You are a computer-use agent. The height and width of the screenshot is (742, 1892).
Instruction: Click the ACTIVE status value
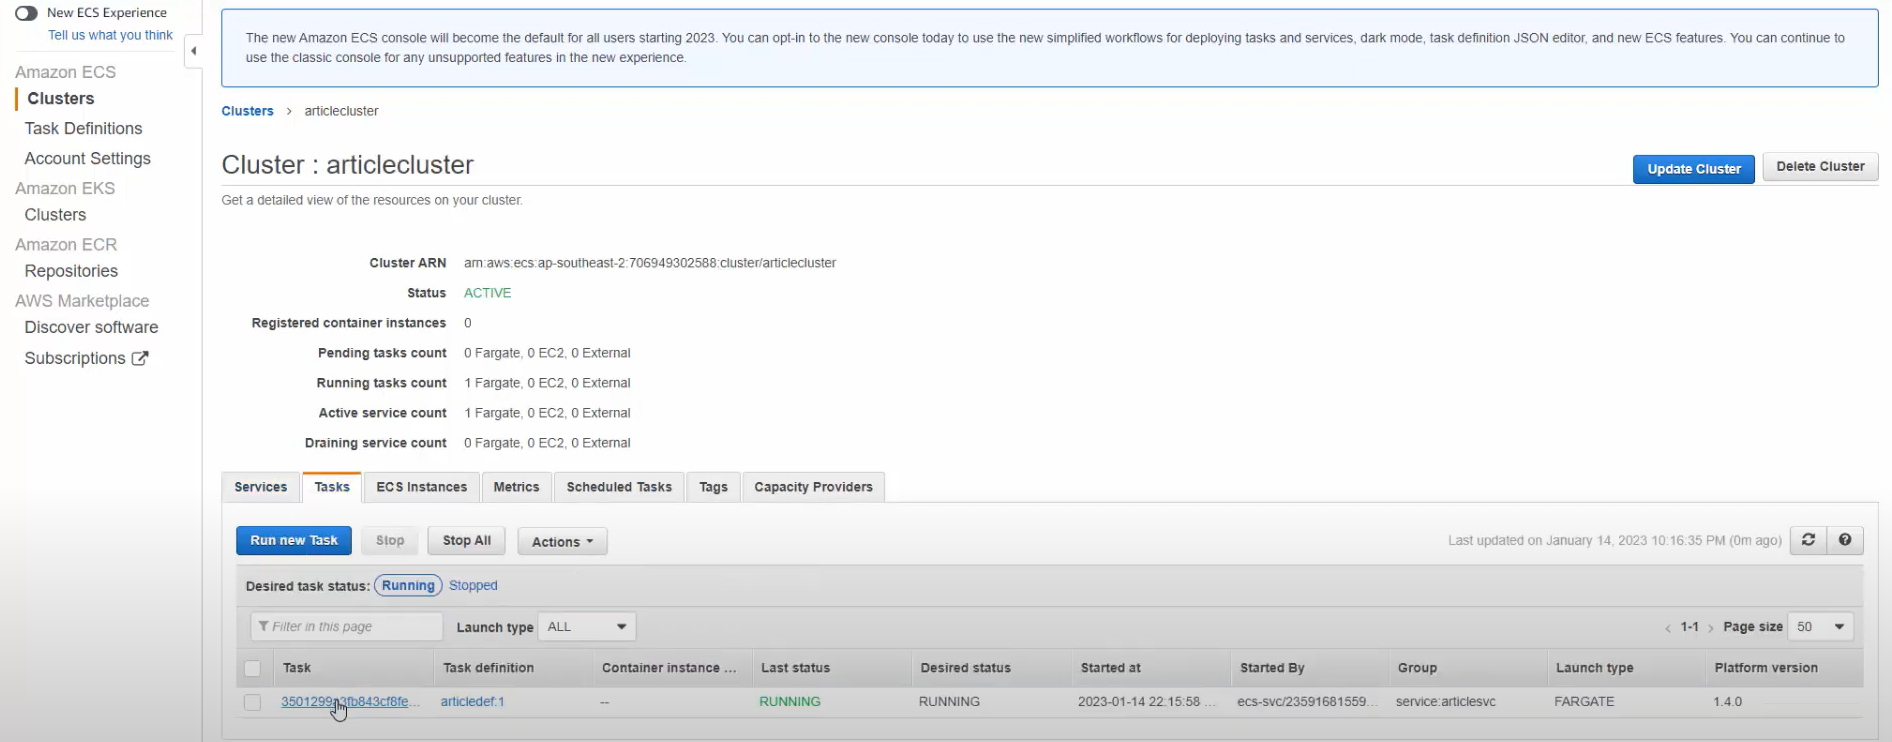click(x=487, y=293)
